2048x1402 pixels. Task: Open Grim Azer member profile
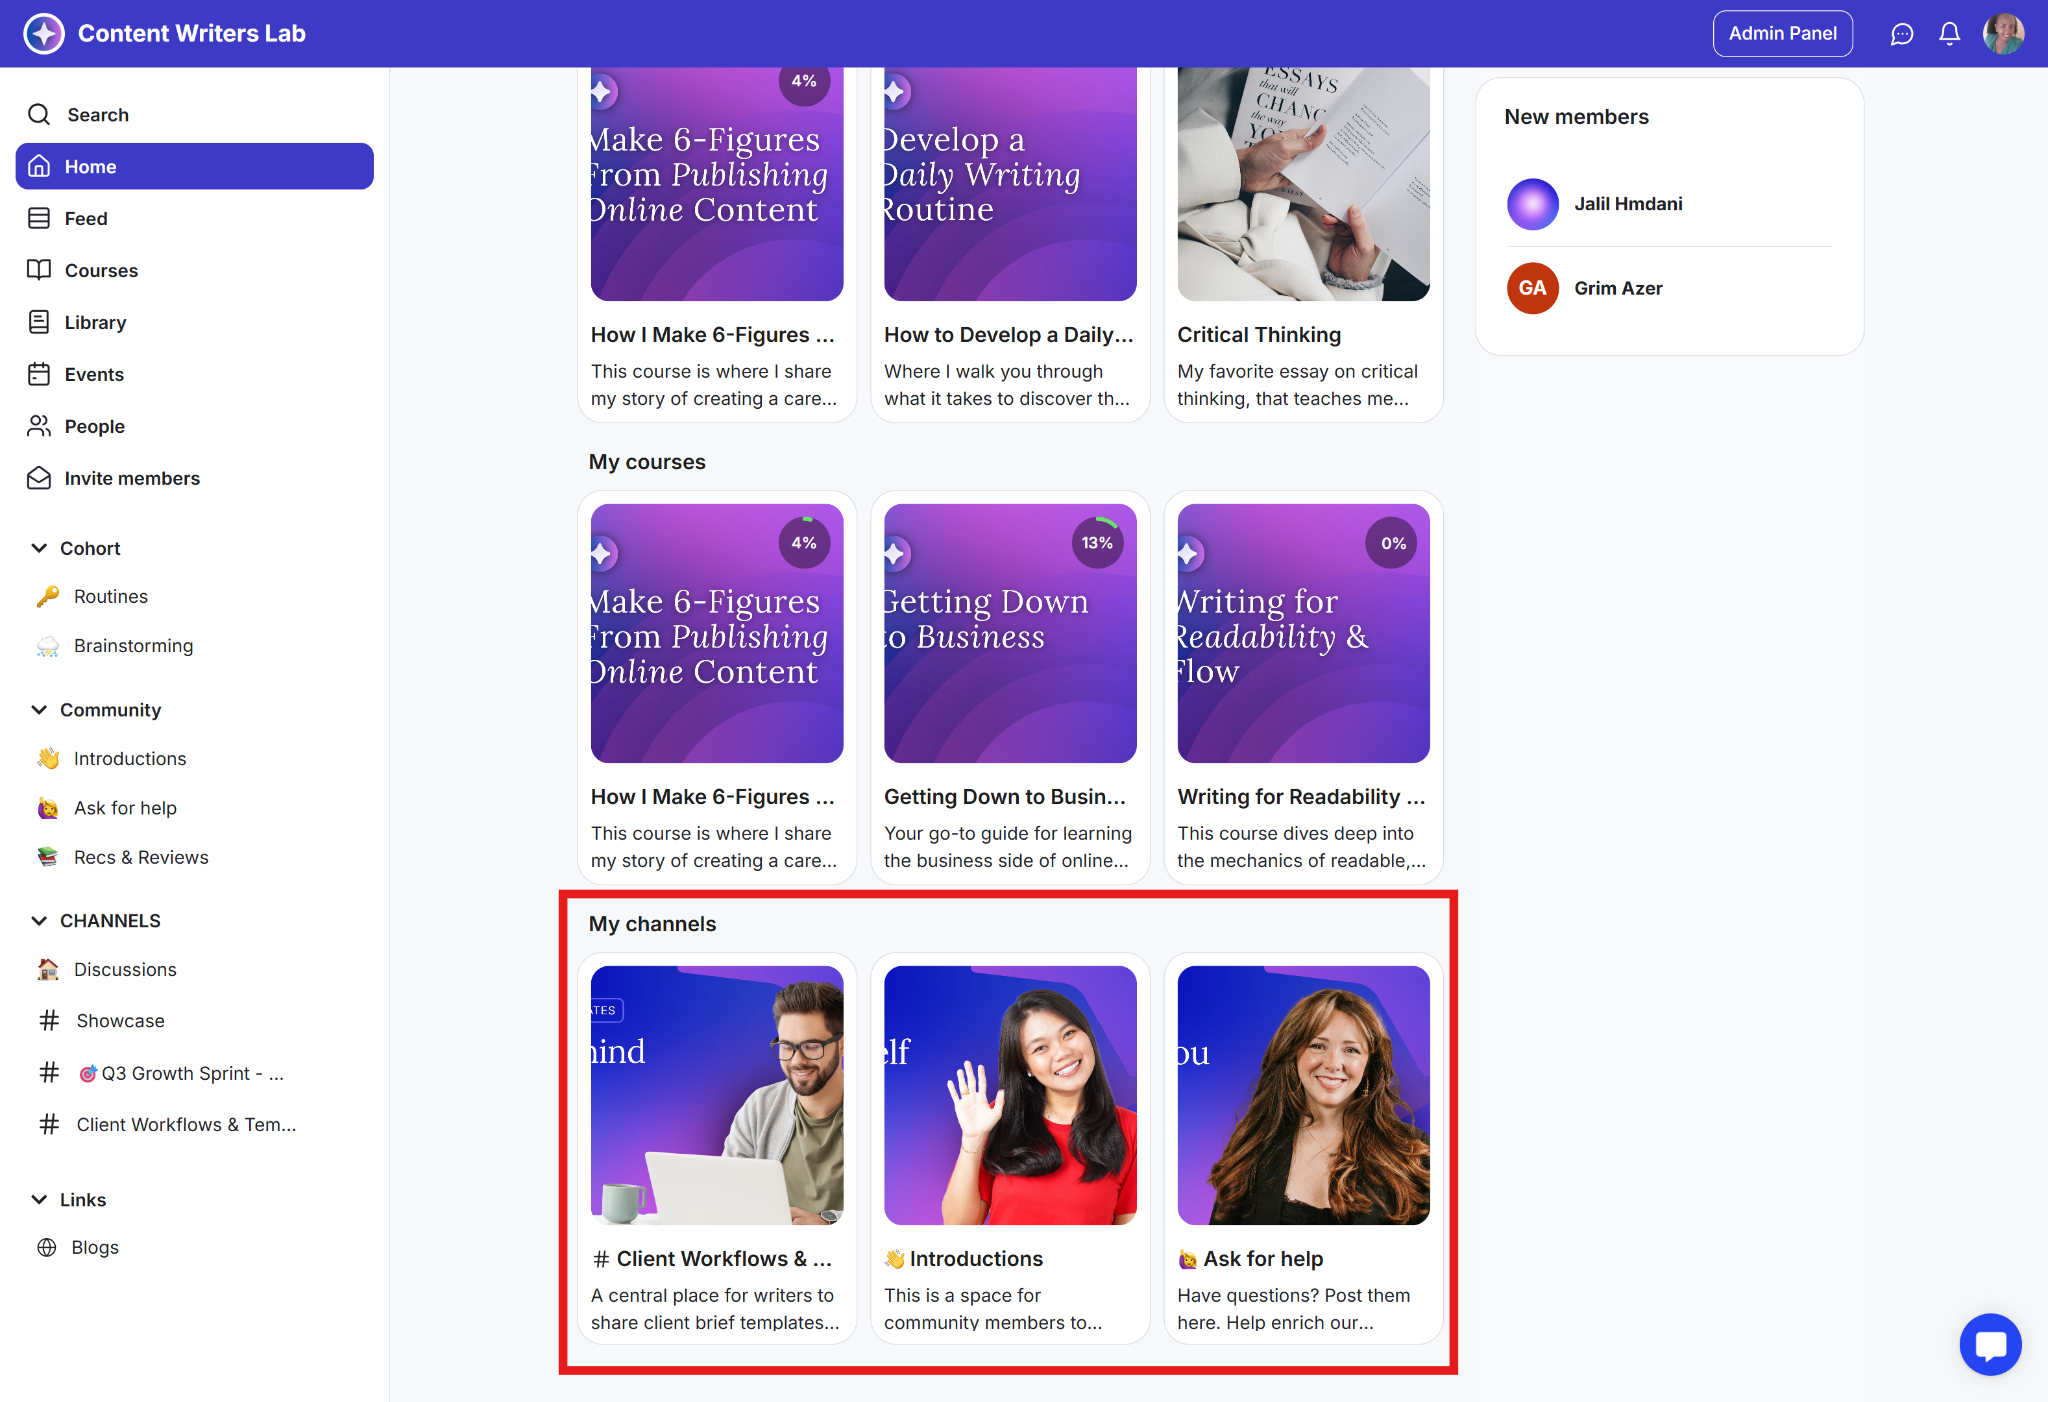pyautogui.click(x=1617, y=288)
